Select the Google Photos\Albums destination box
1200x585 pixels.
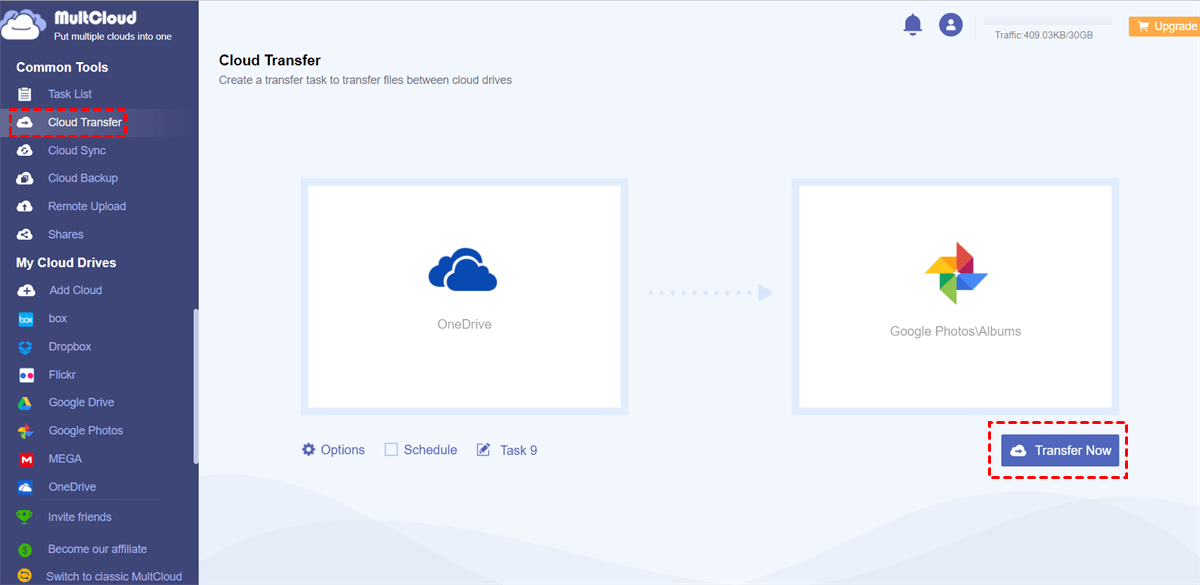coord(956,296)
